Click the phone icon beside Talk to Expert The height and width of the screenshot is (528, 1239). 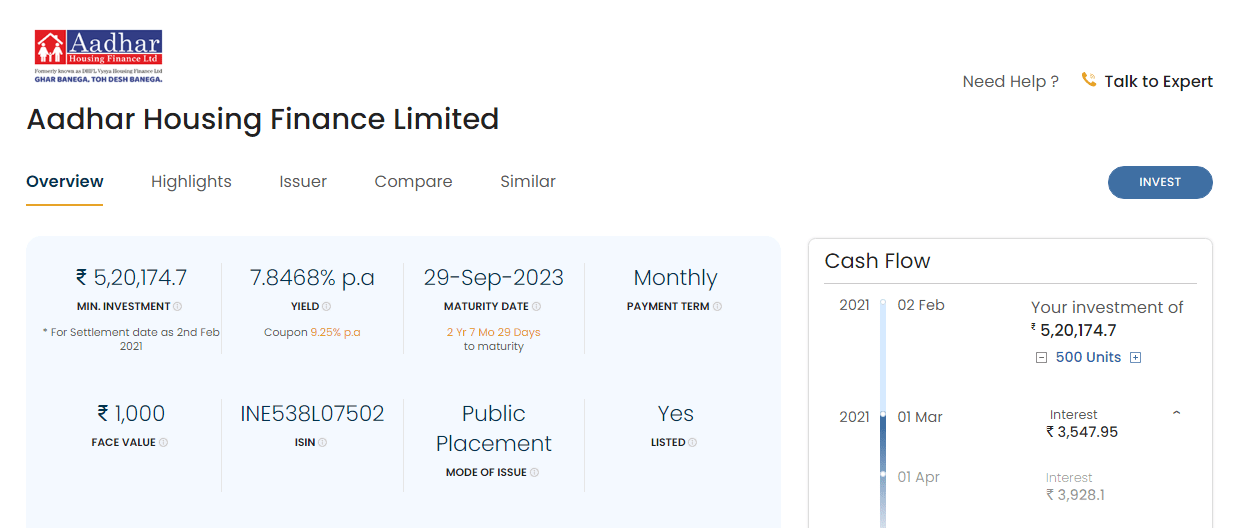pos(1089,80)
